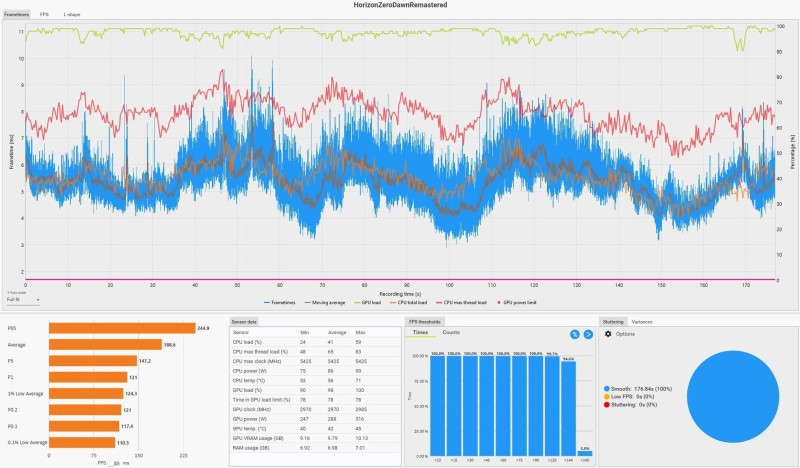Select the FPS thresholds tab
This screenshot has width=800, height=468.
(425, 322)
